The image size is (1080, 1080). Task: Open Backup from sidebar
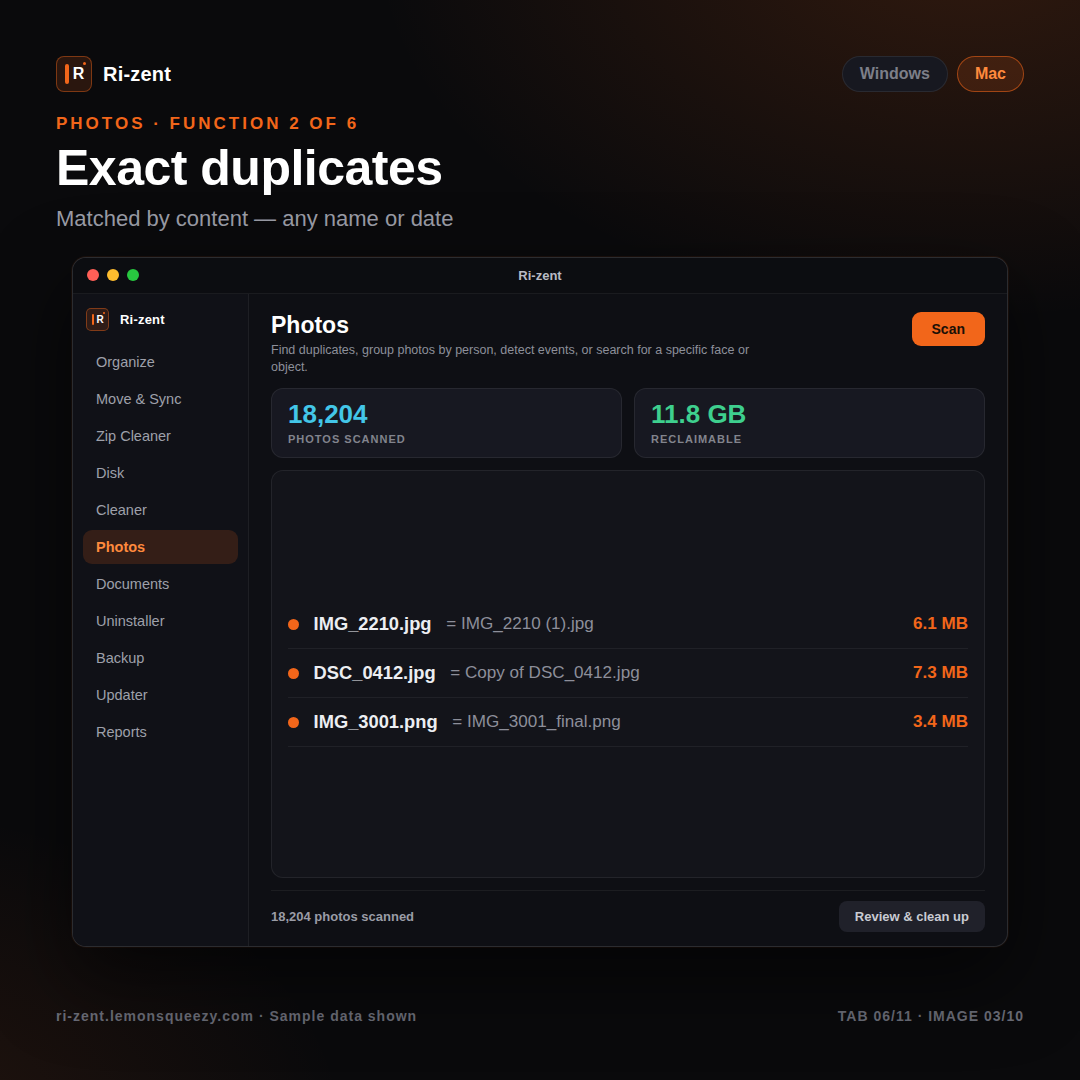click(x=160, y=658)
